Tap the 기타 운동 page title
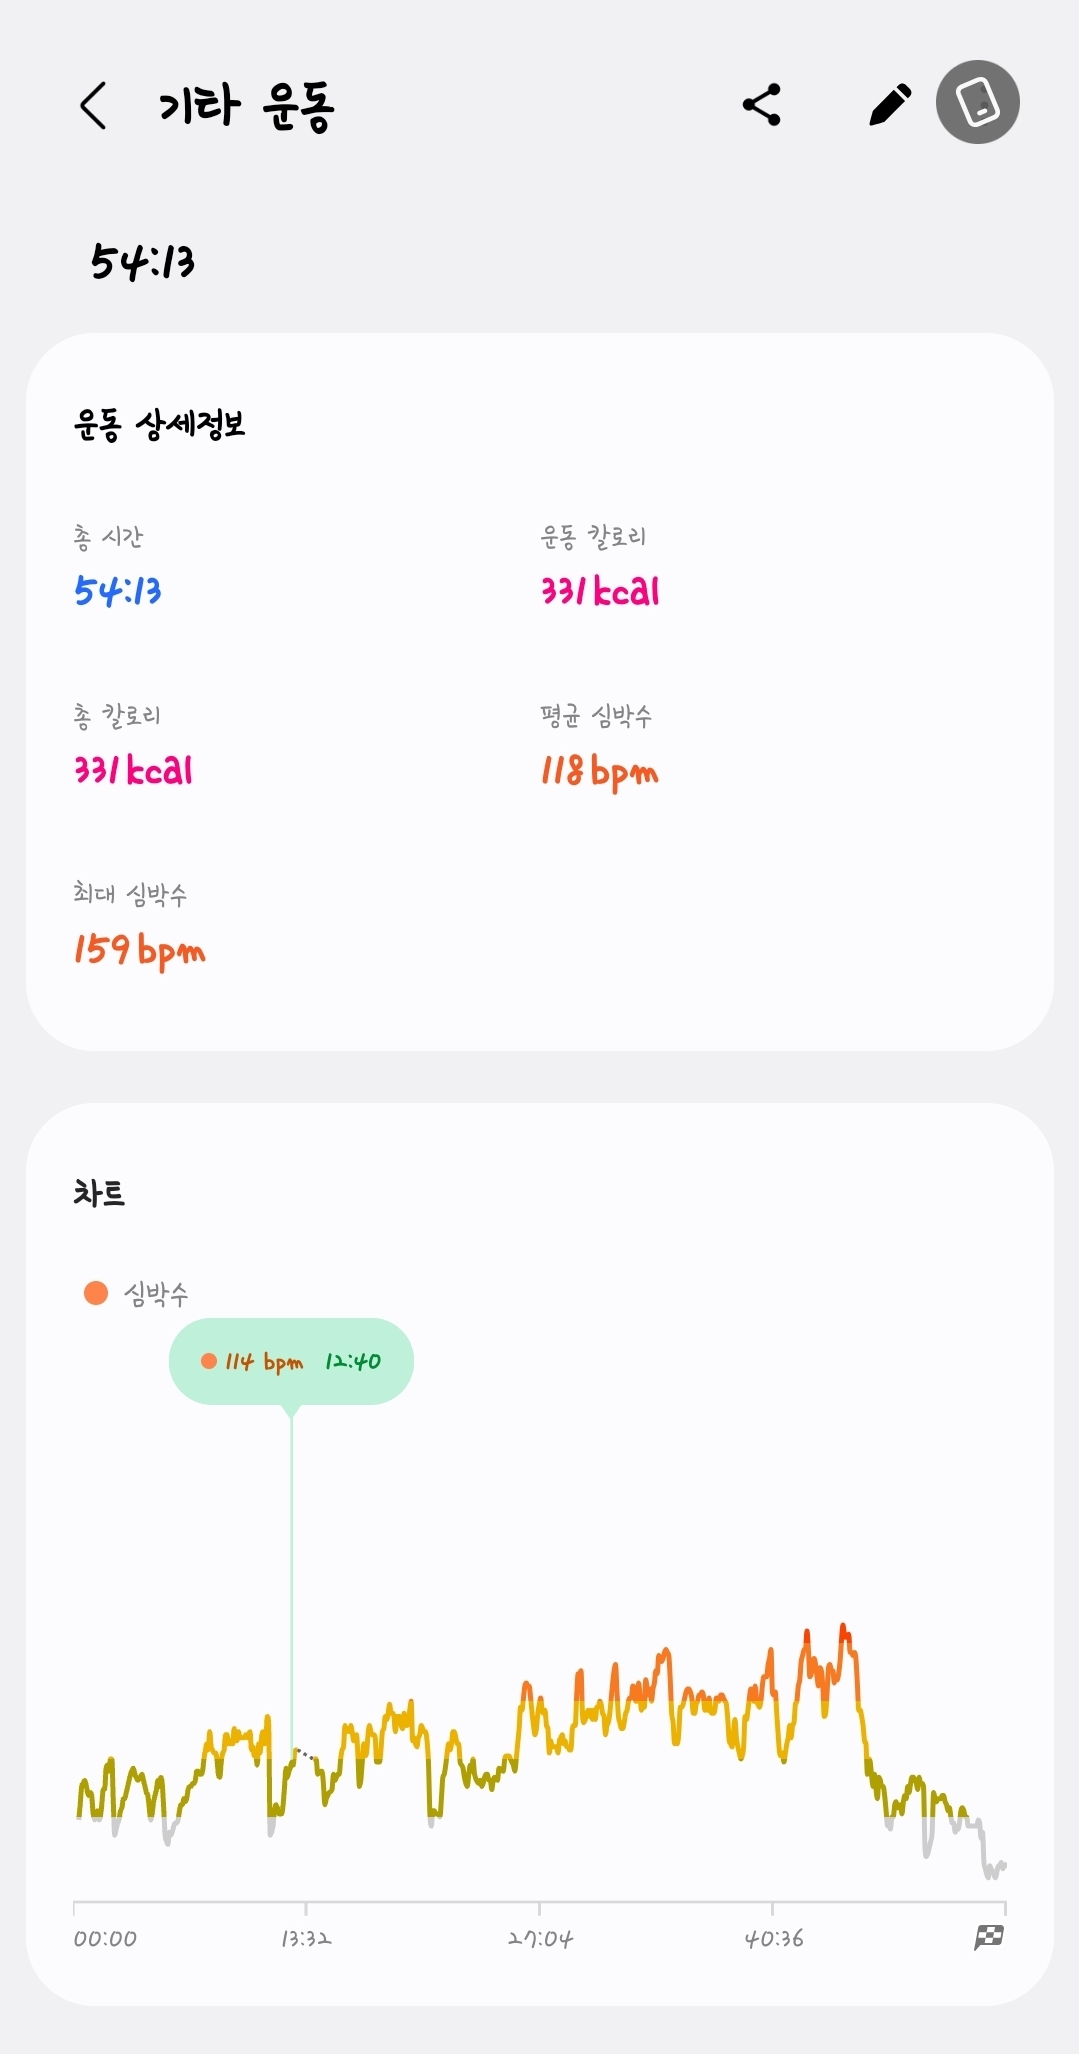1079x2054 pixels. click(246, 106)
